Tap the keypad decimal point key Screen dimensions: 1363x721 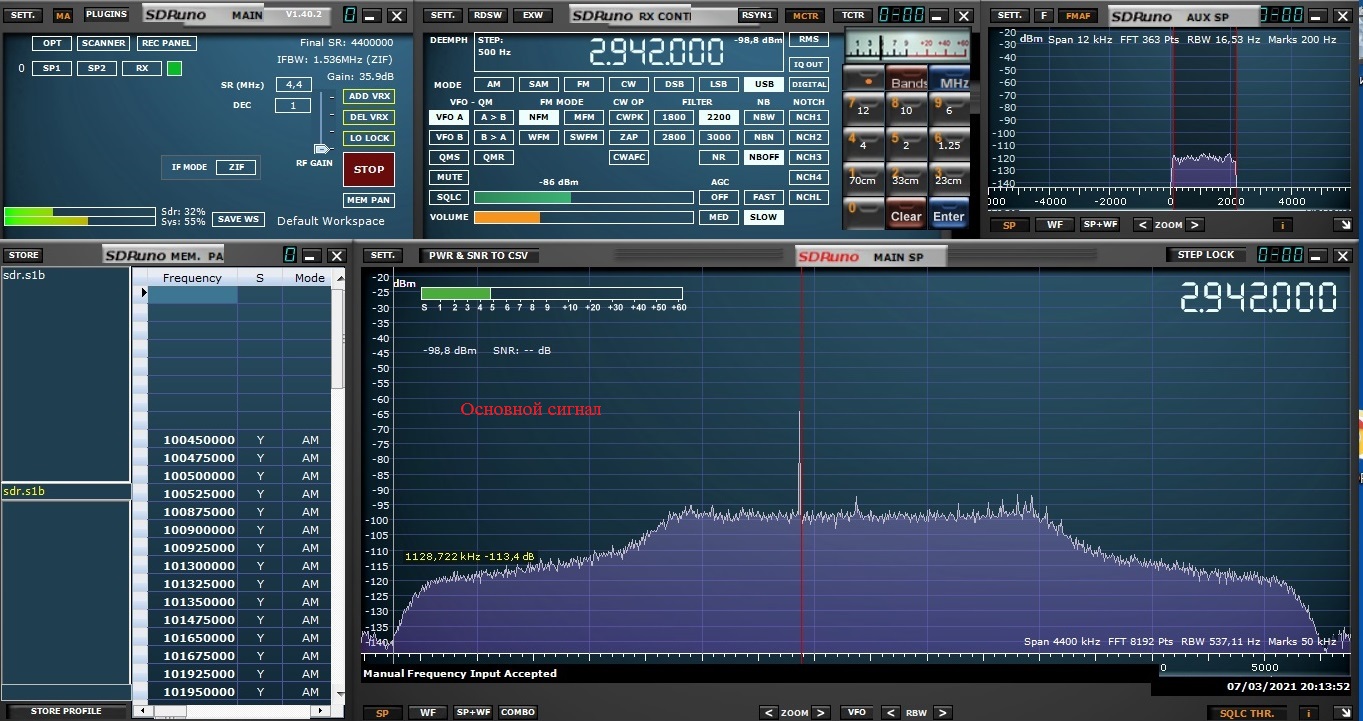tap(863, 78)
